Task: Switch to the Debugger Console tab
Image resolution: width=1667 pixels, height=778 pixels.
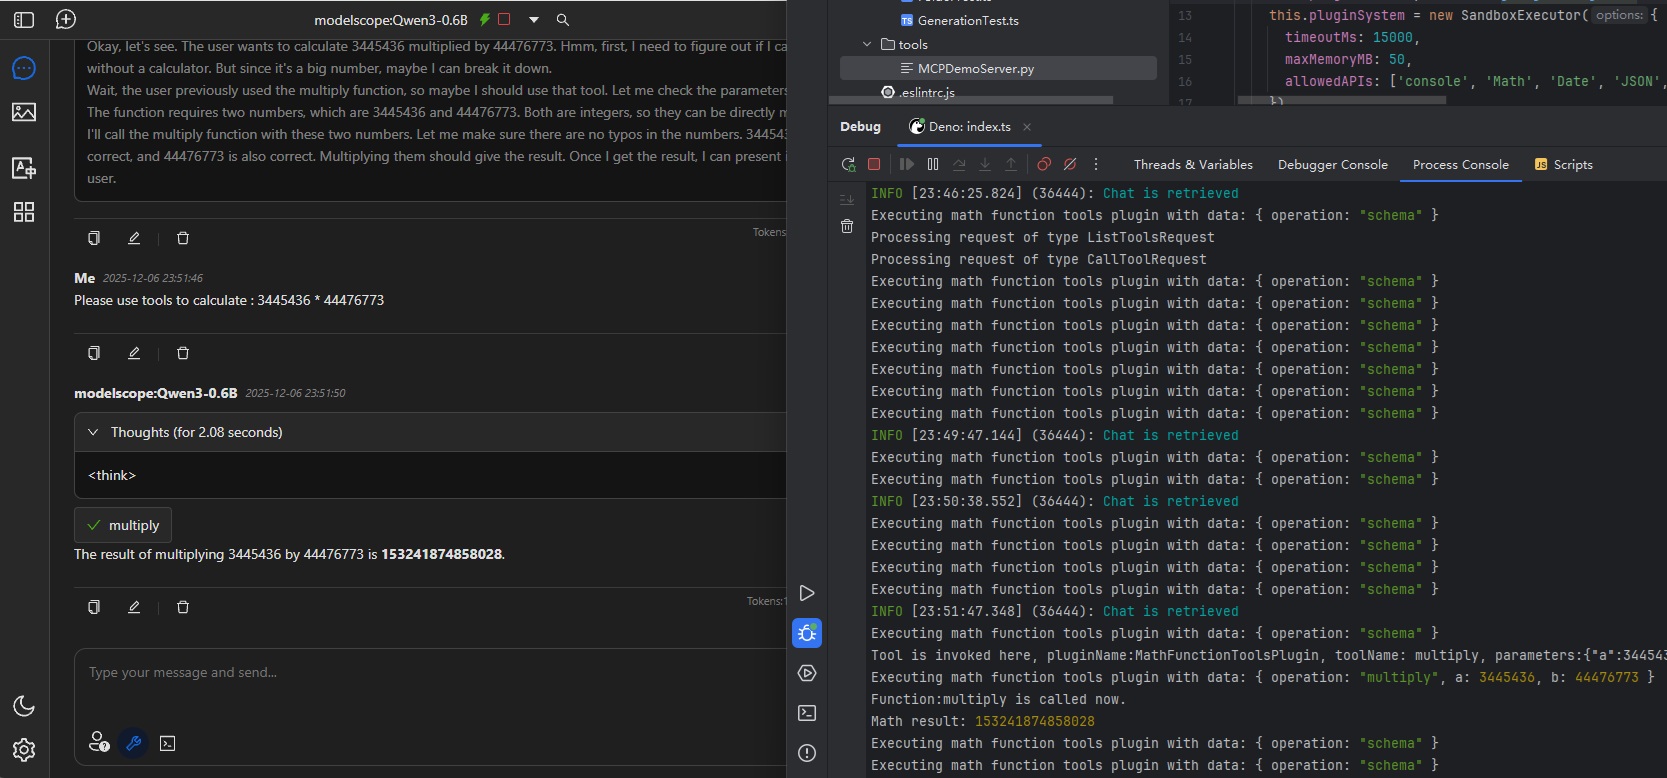Action: click(x=1332, y=165)
